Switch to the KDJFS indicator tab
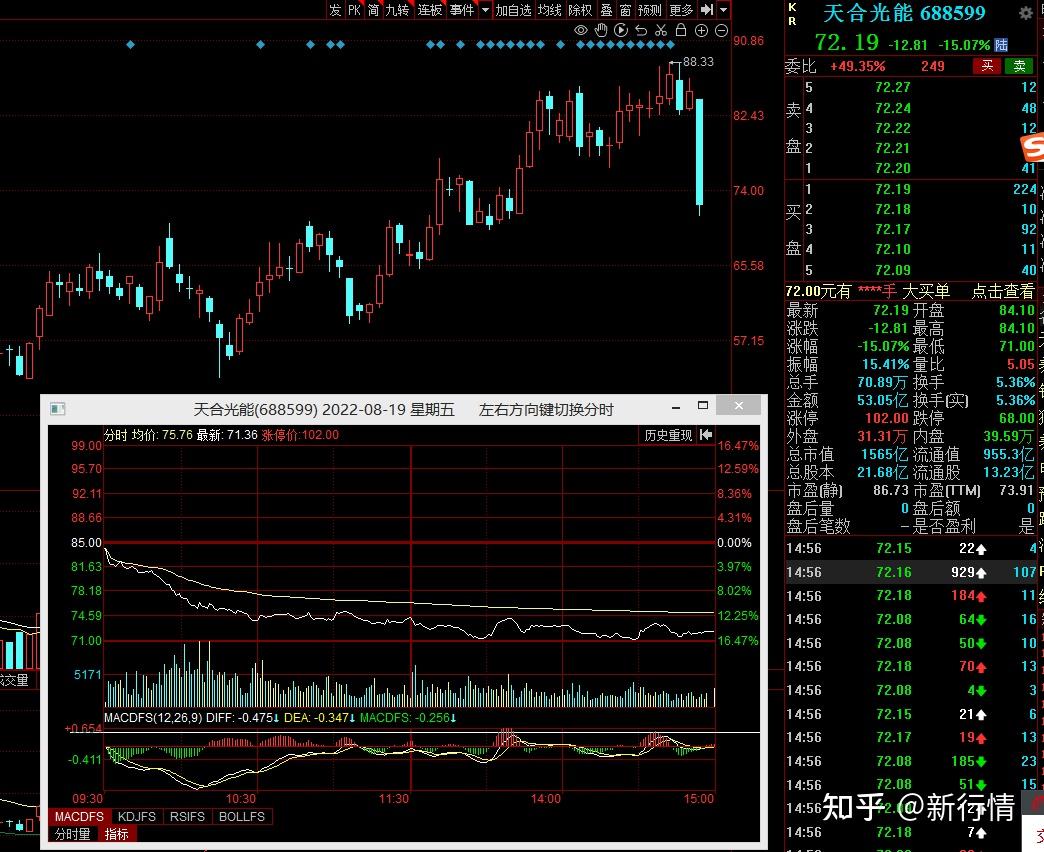Image resolution: width=1044 pixels, height=852 pixels. 136,817
